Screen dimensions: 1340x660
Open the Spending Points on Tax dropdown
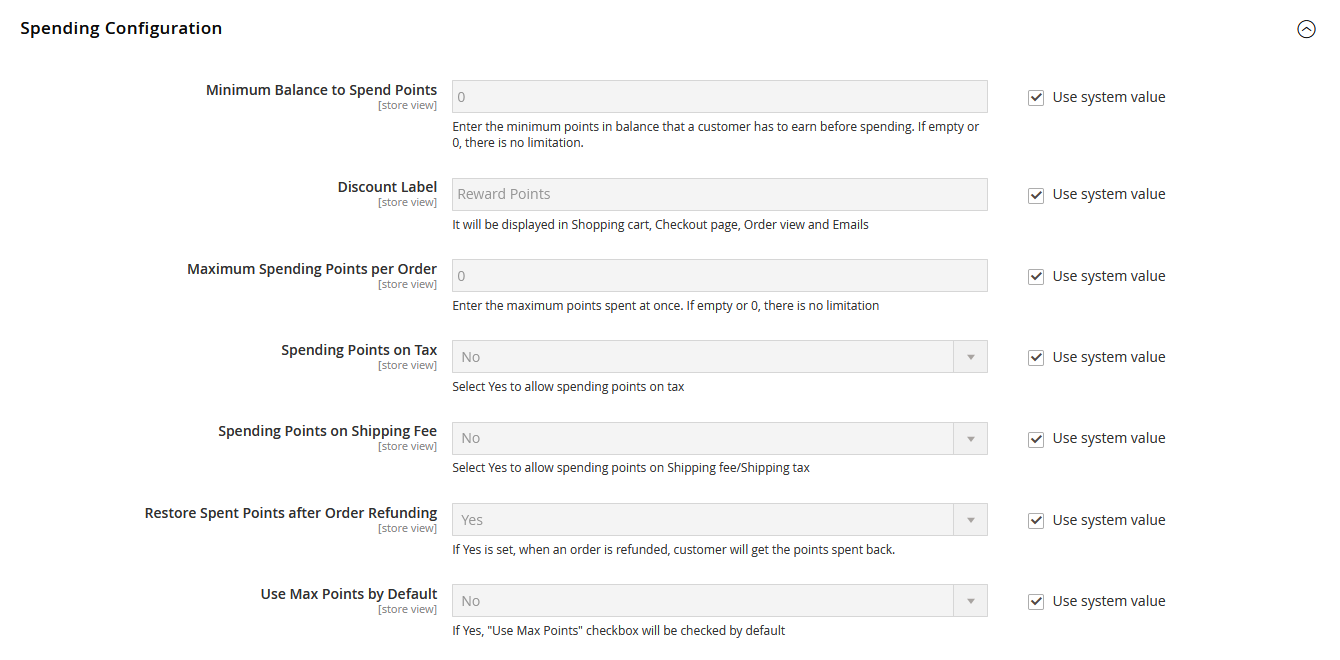(719, 357)
